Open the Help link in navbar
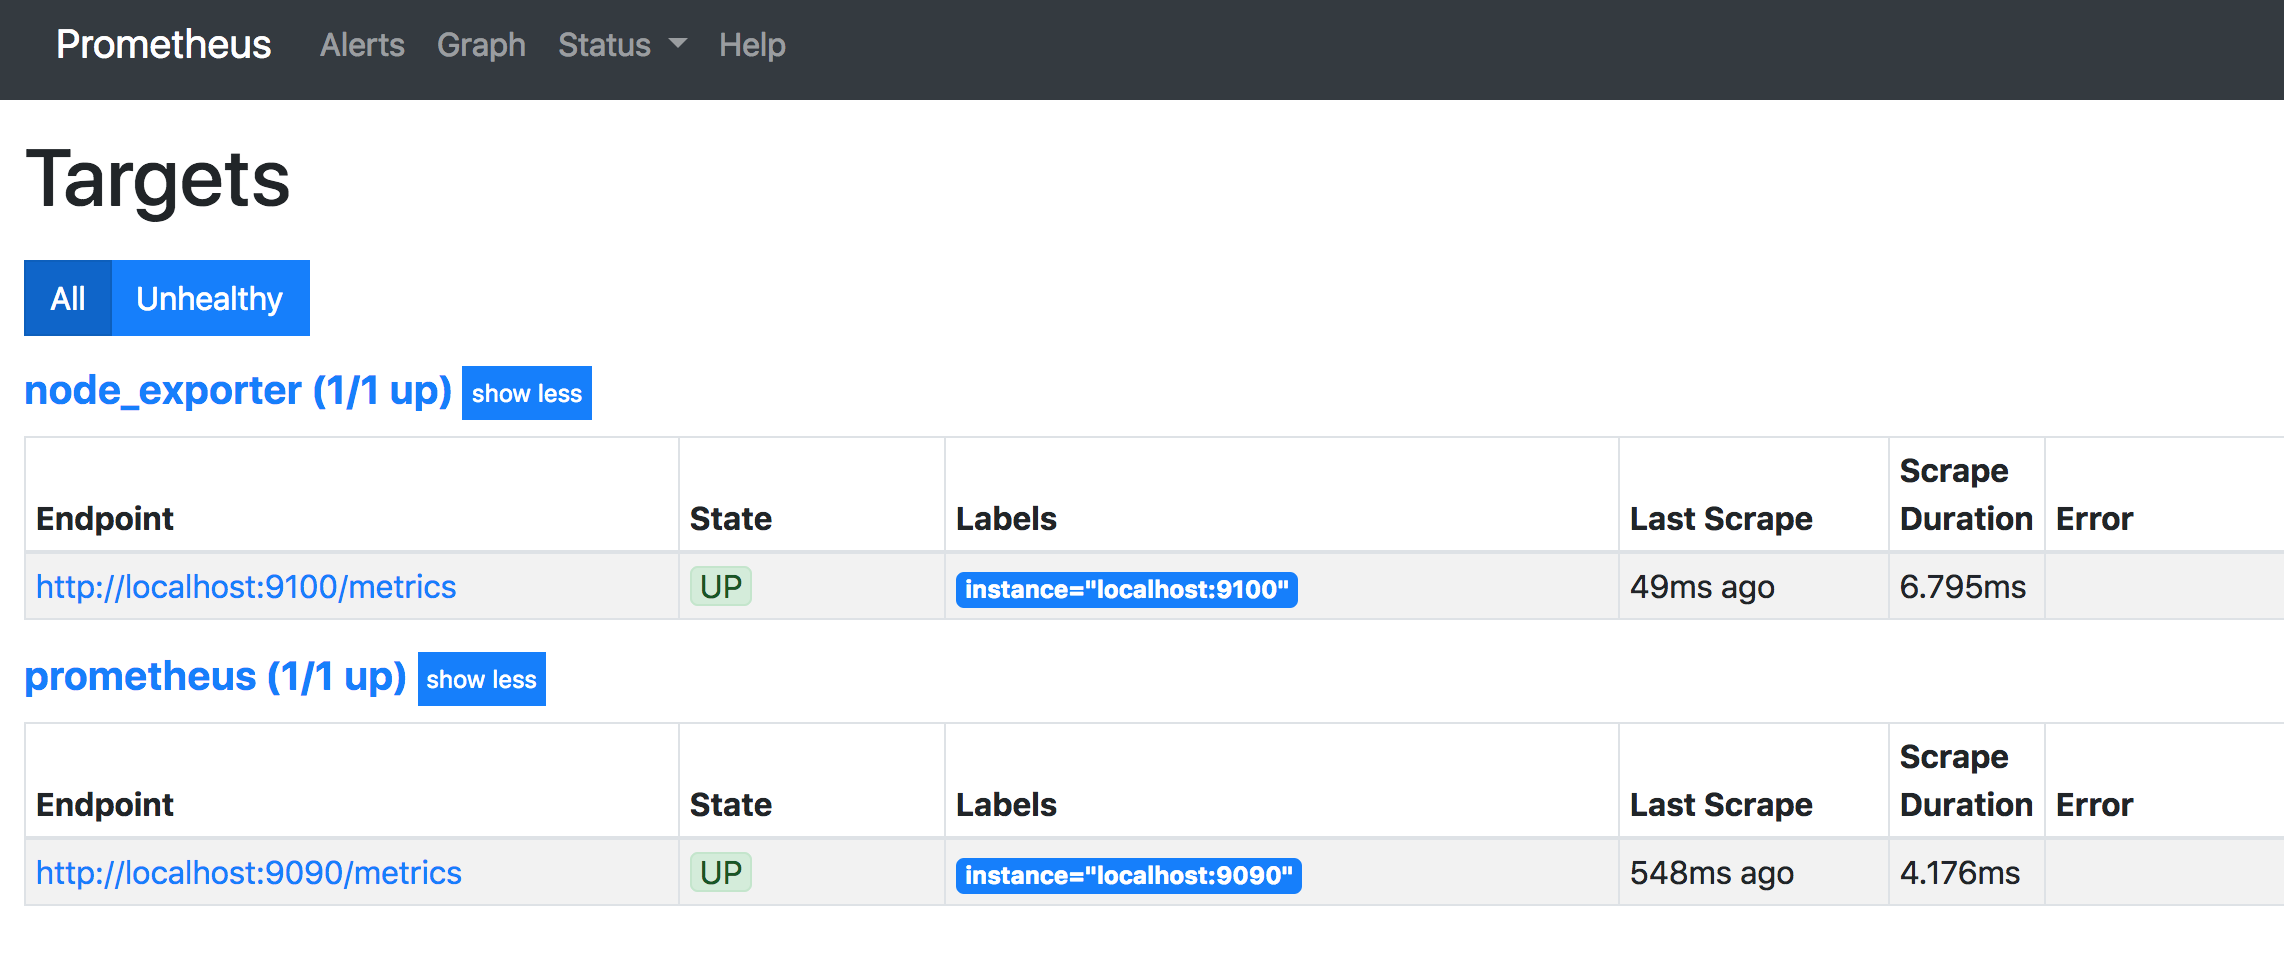This screenshot has height=980, width=2284. [x=752, y=45]
